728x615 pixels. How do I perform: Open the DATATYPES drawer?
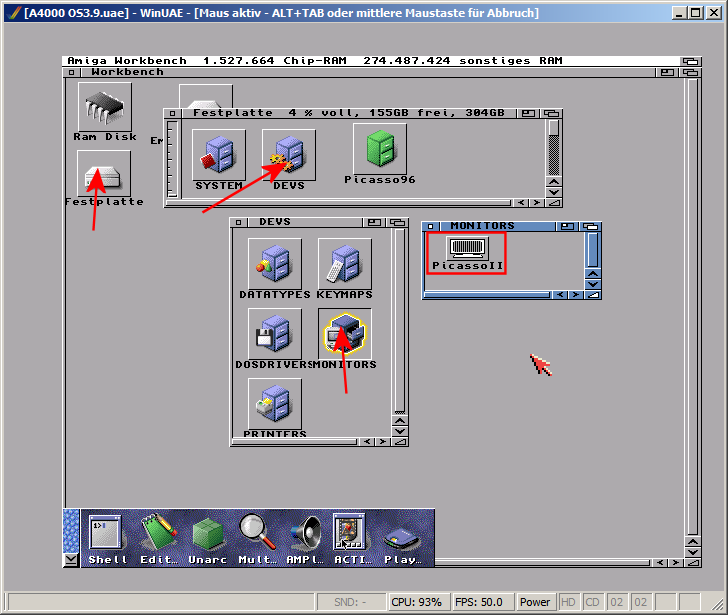[x=275, y=264]
